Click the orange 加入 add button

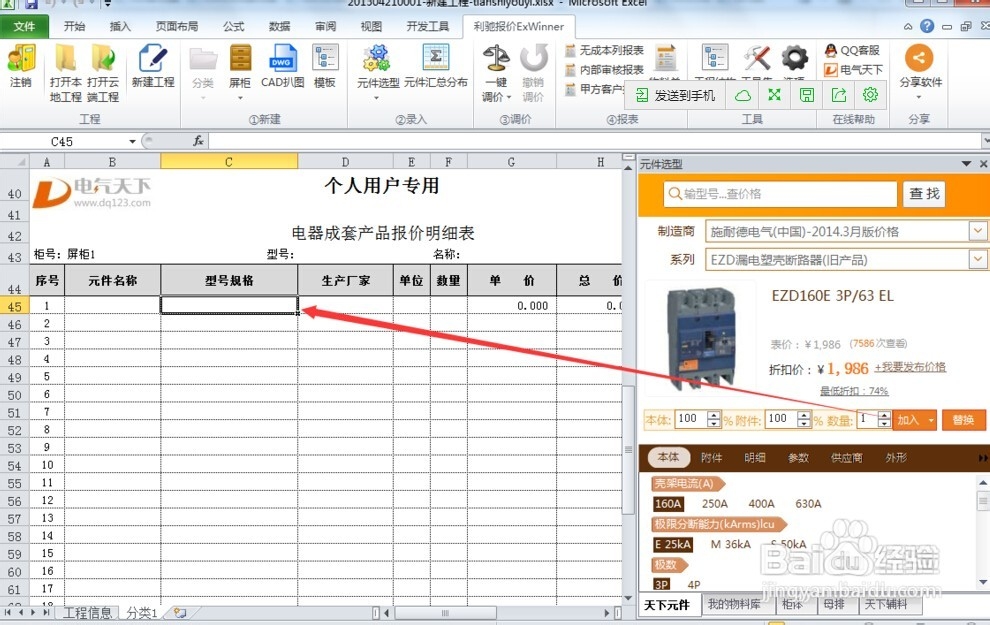(x=909, y=420)
